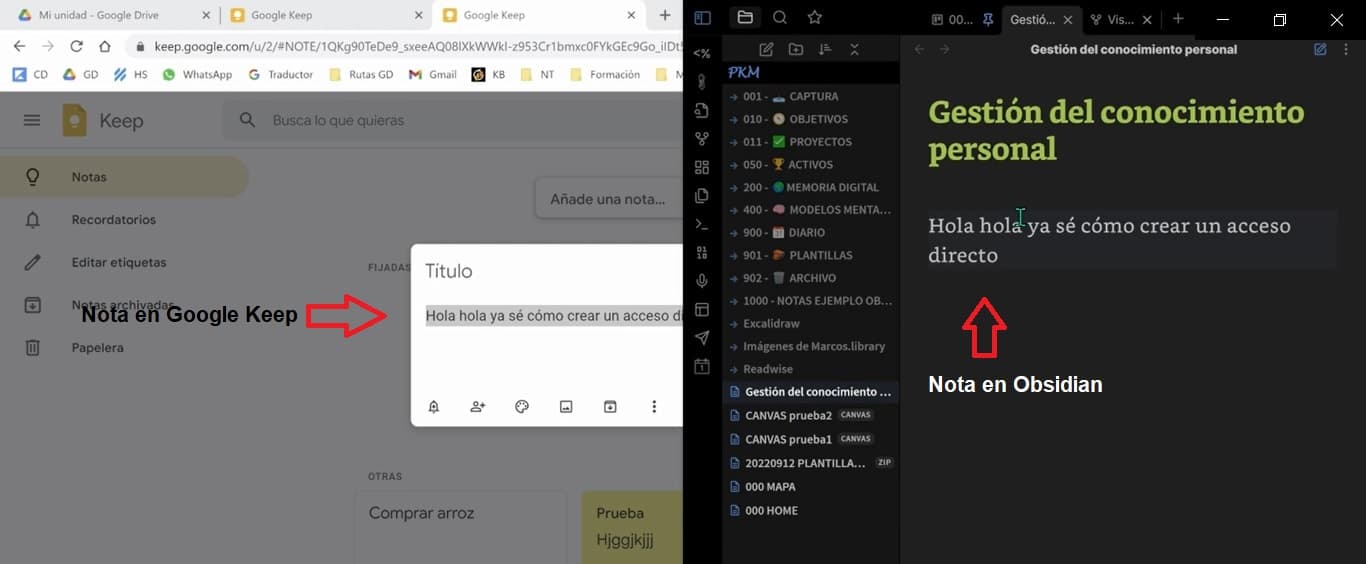Image resolution: width=1366 pixels, height=564 pixels.
Task: Toggle edit mode with the pencil icon
Action: [1320, 49]
